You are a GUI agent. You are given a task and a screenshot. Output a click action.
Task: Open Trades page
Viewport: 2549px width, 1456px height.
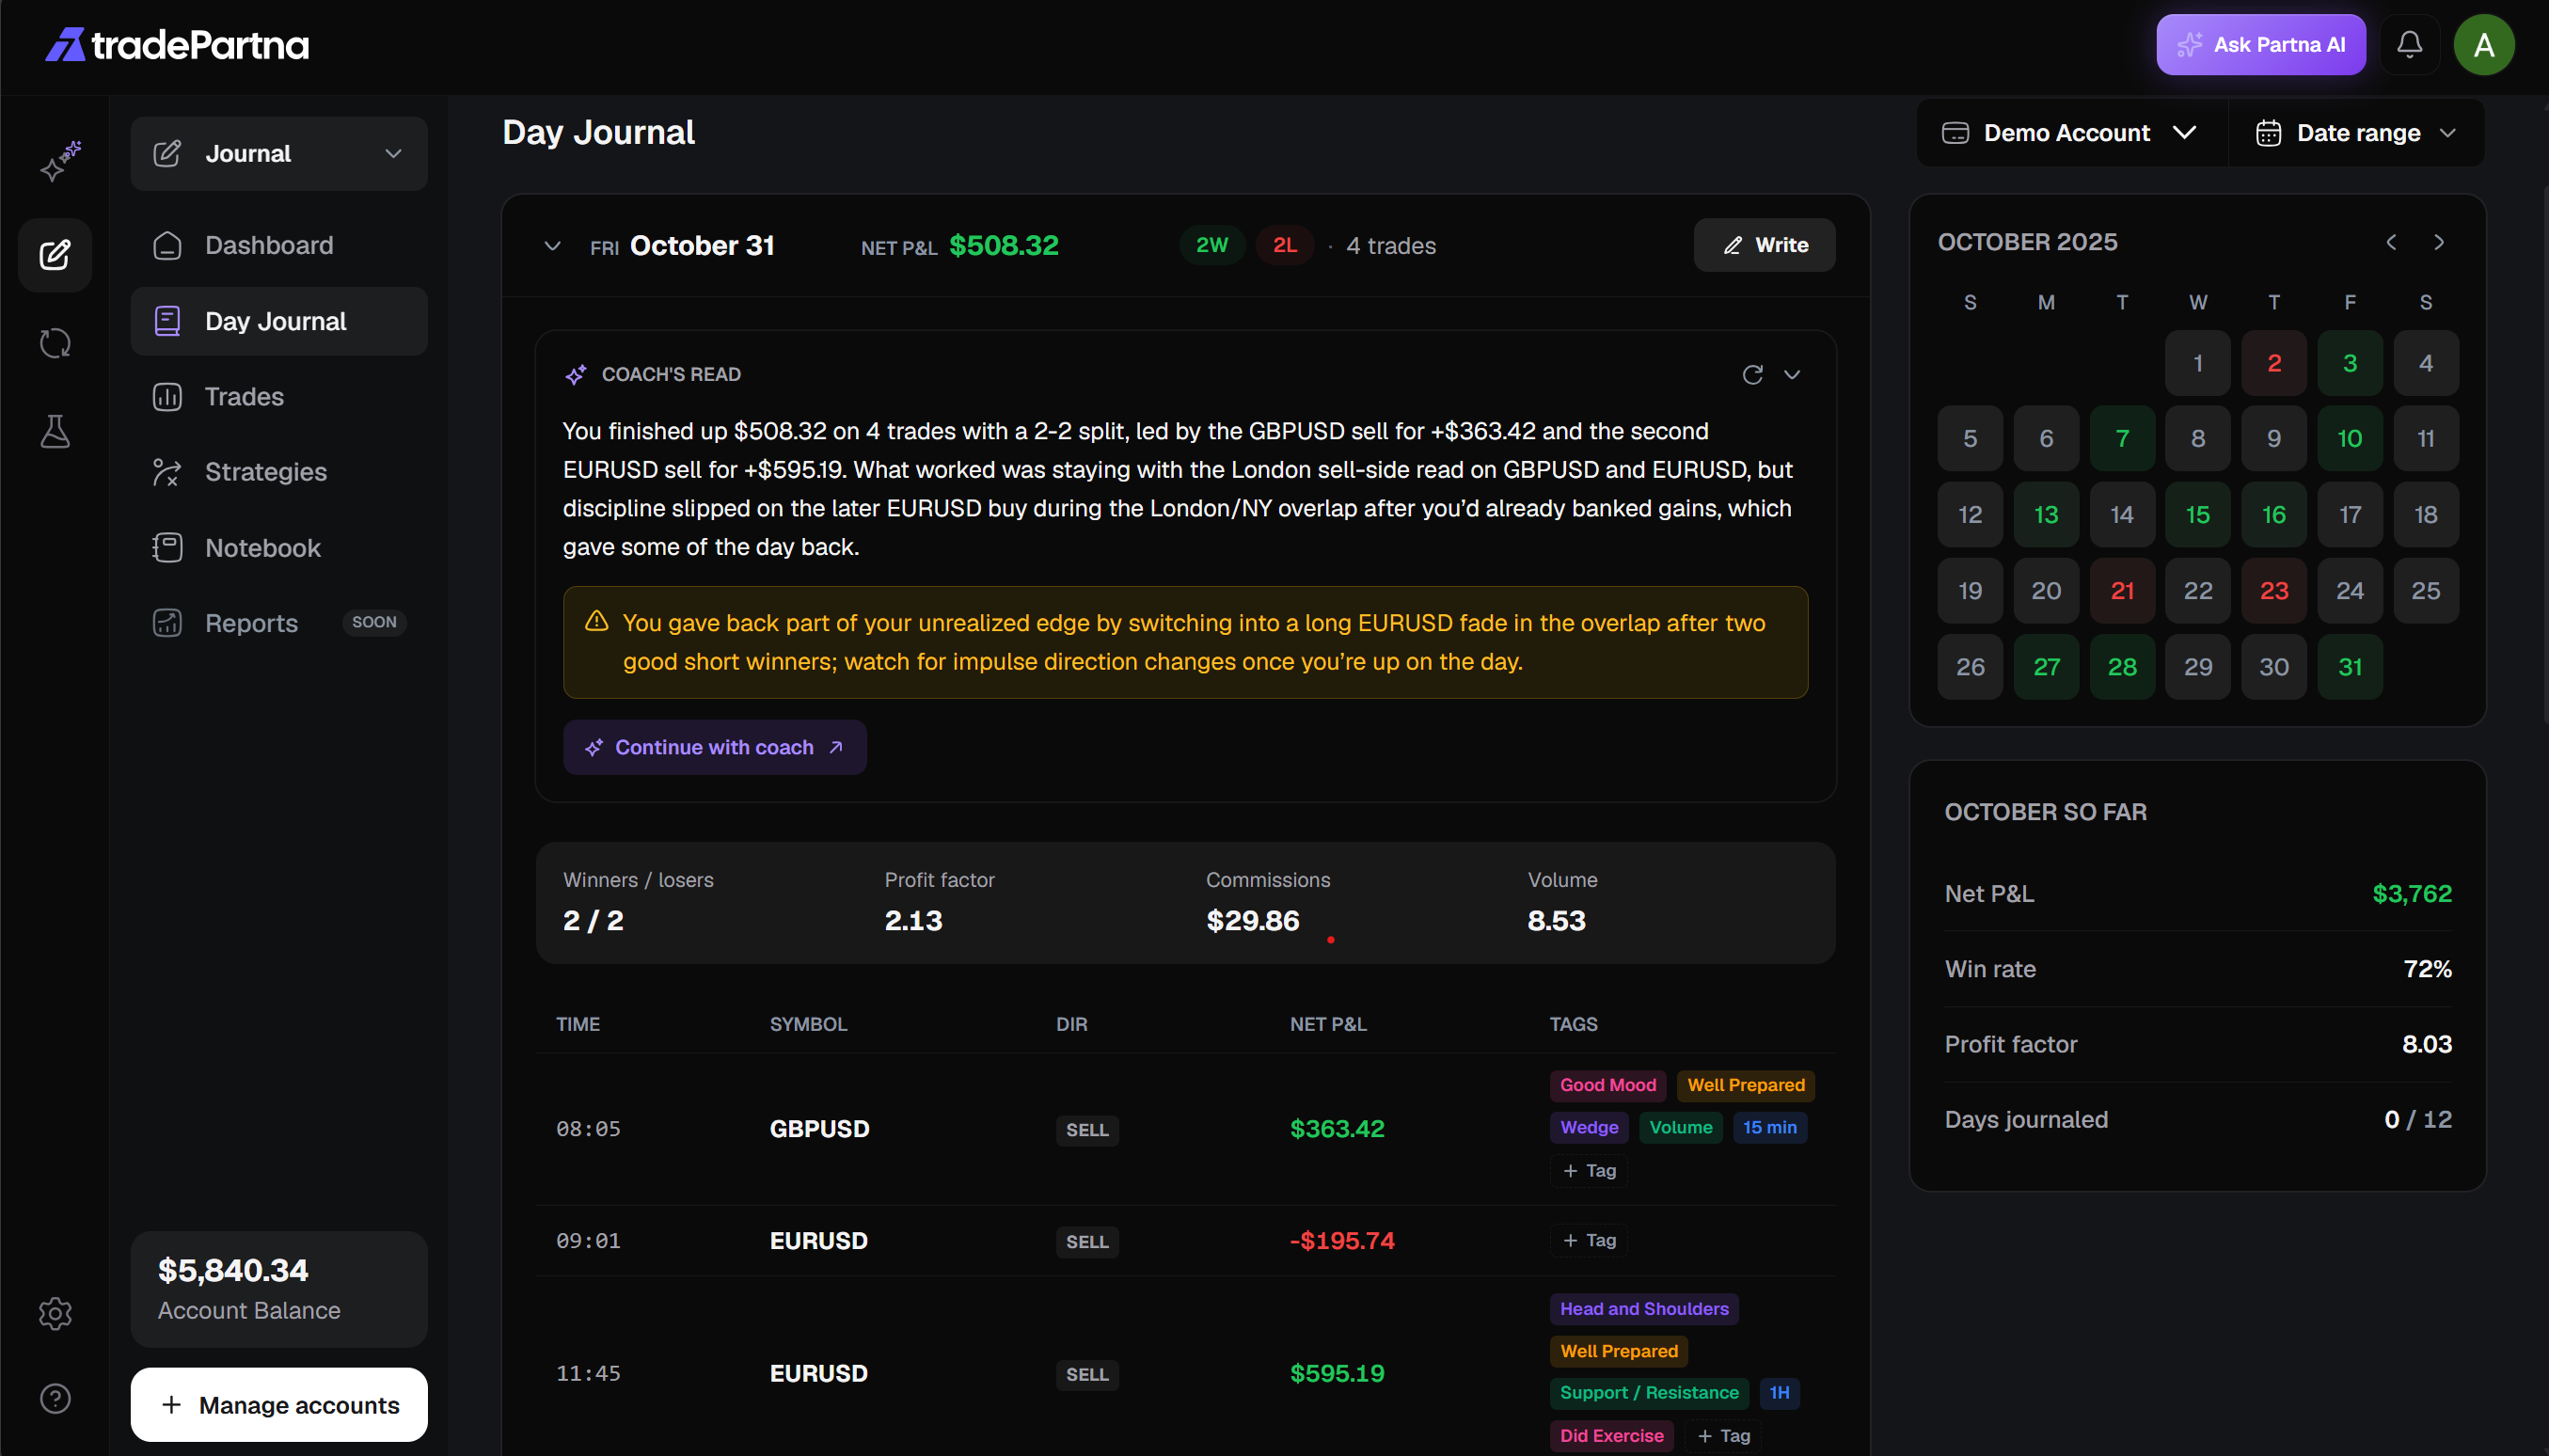(279, 397)
